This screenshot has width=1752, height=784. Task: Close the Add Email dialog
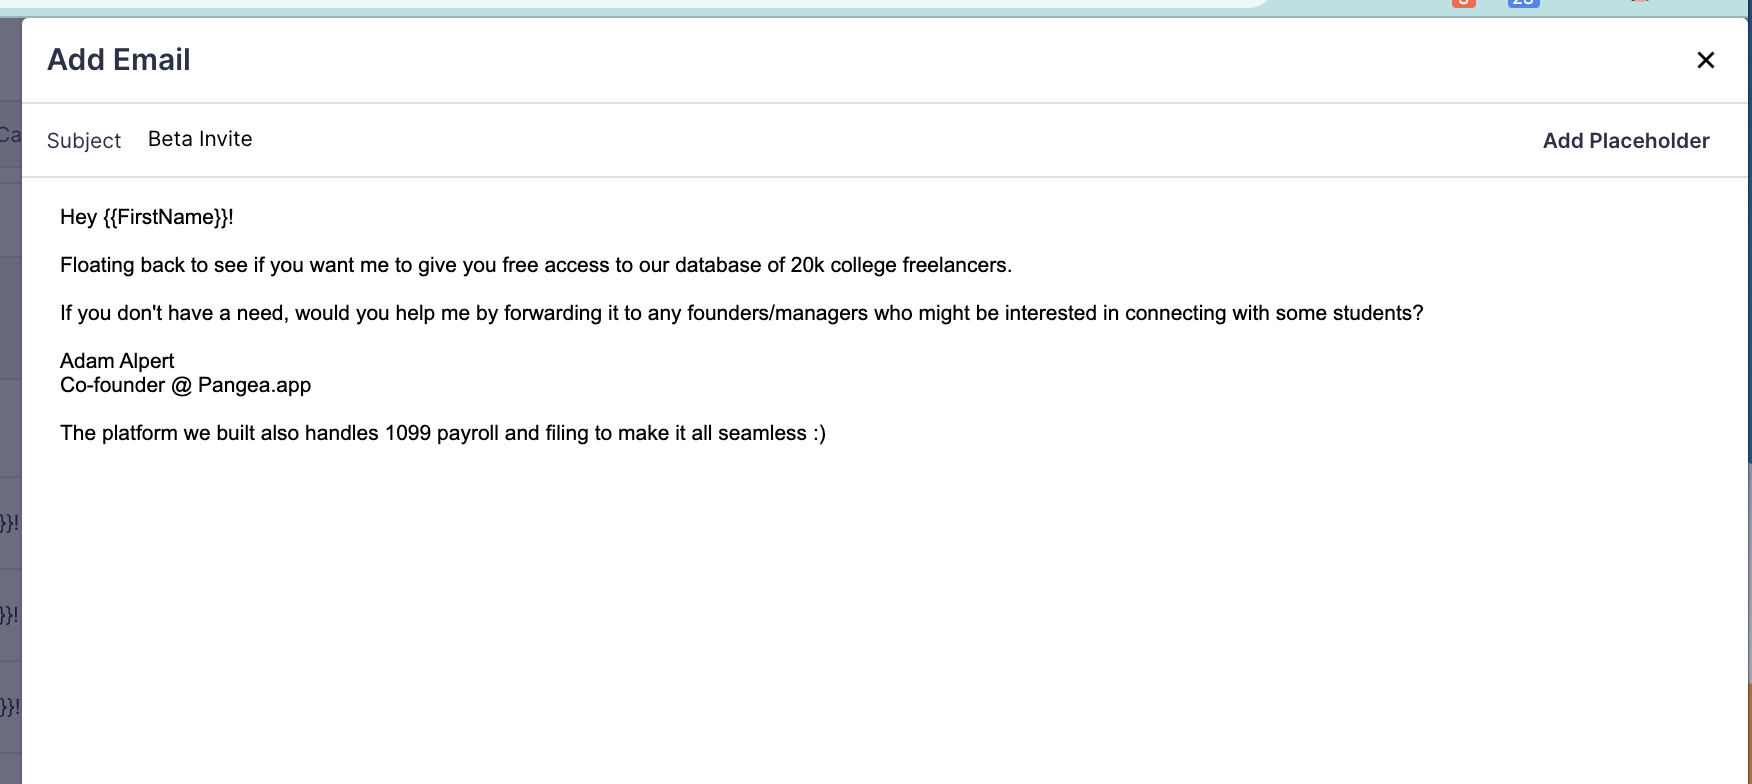pos(1705,60)
